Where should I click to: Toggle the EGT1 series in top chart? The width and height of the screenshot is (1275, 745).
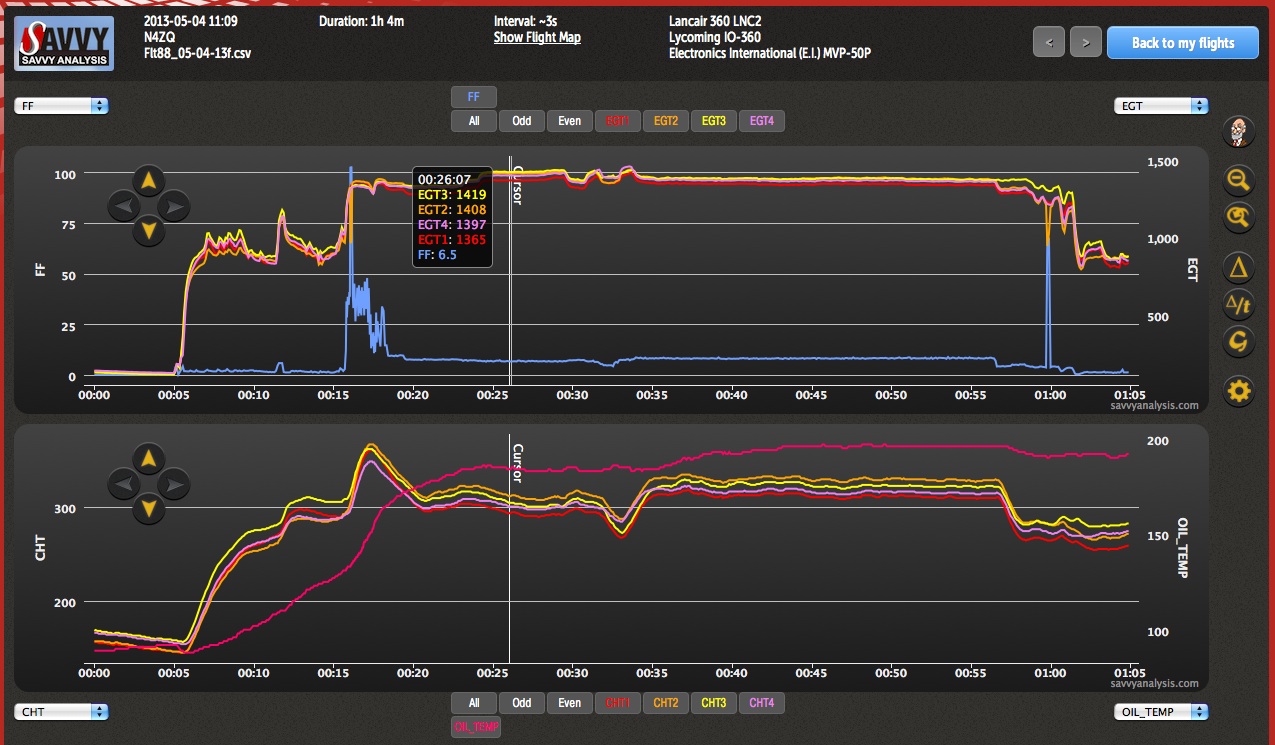pyautogui.click(x=617, y=121)
